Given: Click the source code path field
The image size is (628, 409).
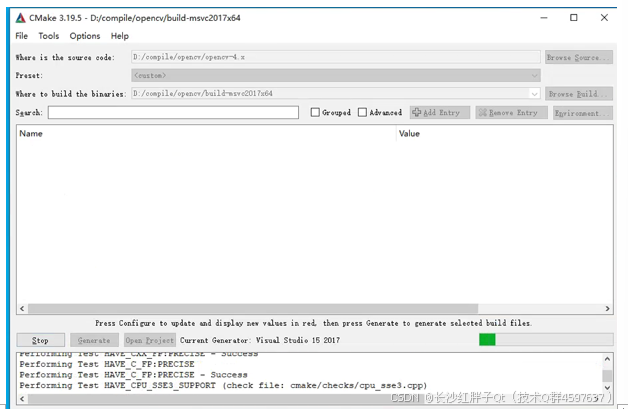Looking at the screenshot, I should (x=336, y=57).
